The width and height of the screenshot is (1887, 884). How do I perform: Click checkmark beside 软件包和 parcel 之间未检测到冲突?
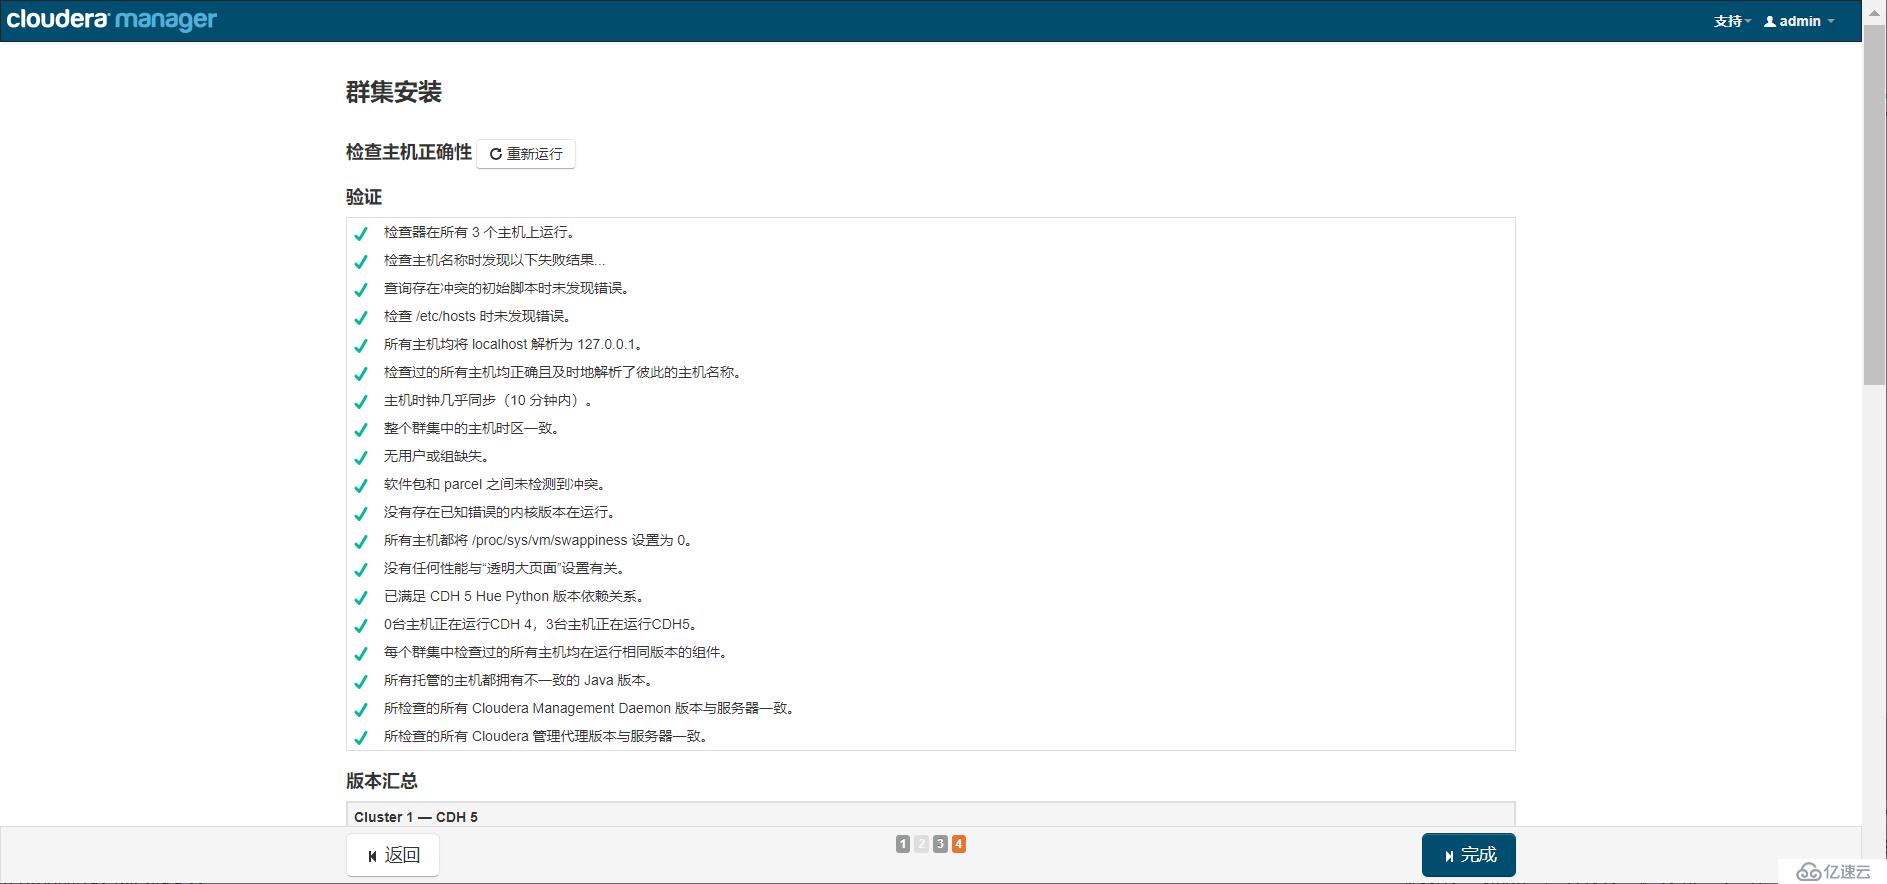click(361, 485)
